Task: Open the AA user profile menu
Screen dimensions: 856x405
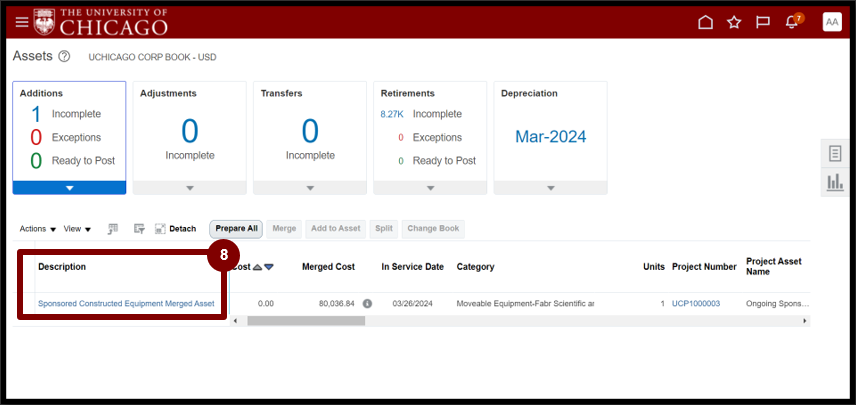Action: tap(832, 22)
